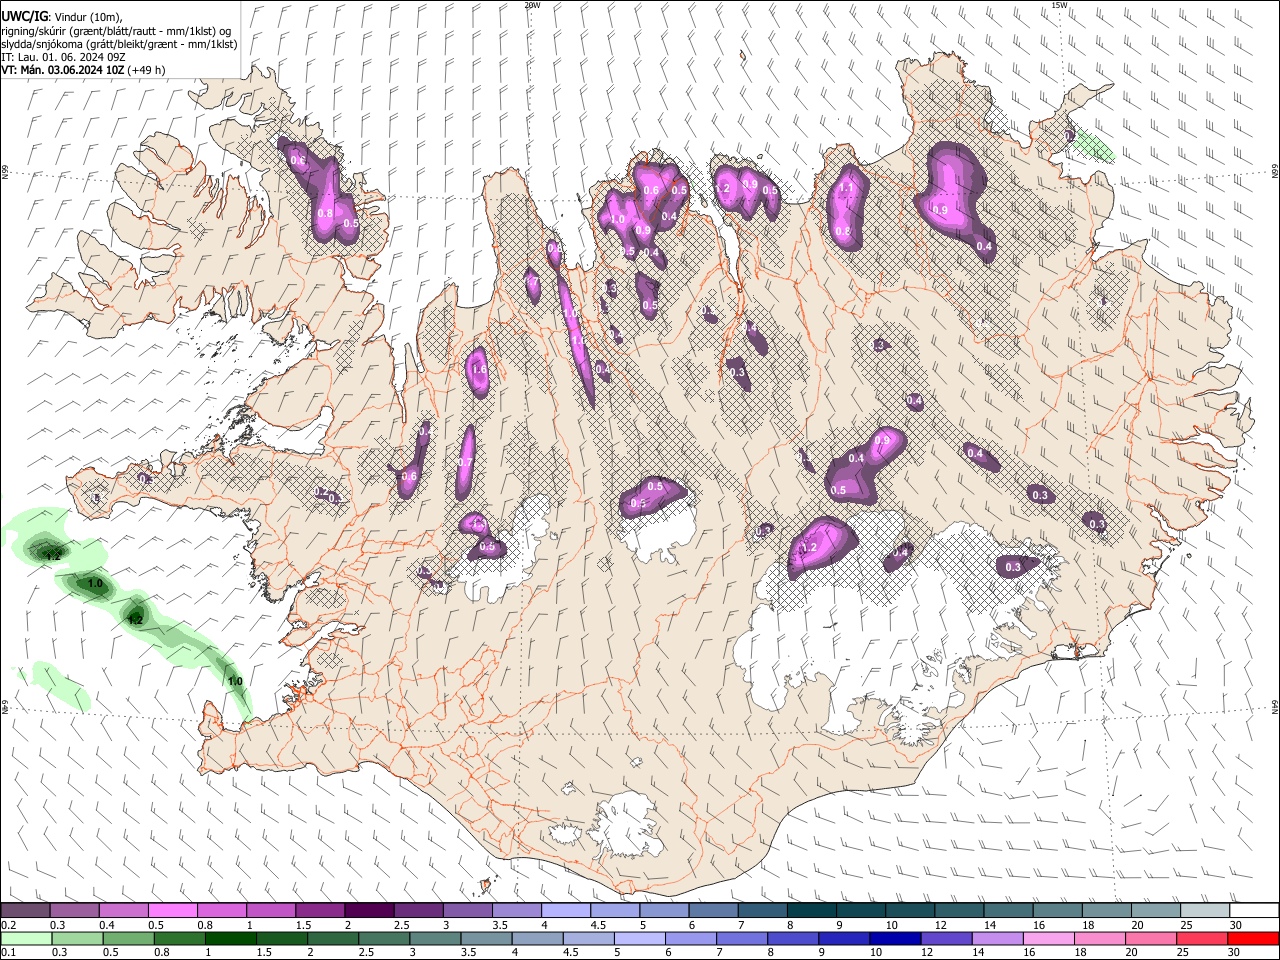Click the 'rigning/skúrir' legend description line
The image size is (1280, 960).
click(x=116, y=30)
